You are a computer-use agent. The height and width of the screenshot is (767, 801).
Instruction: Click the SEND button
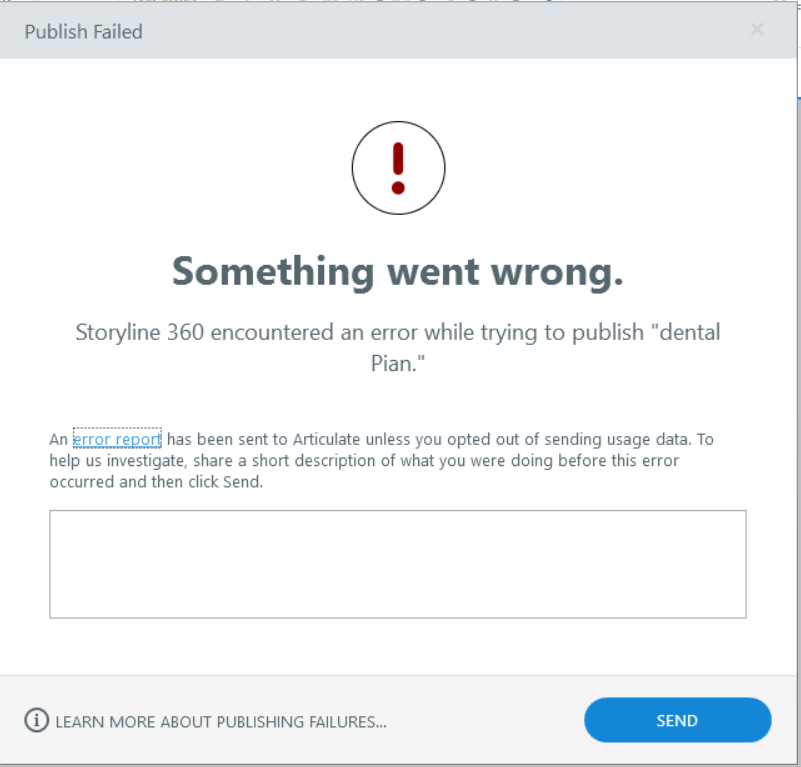677,720
